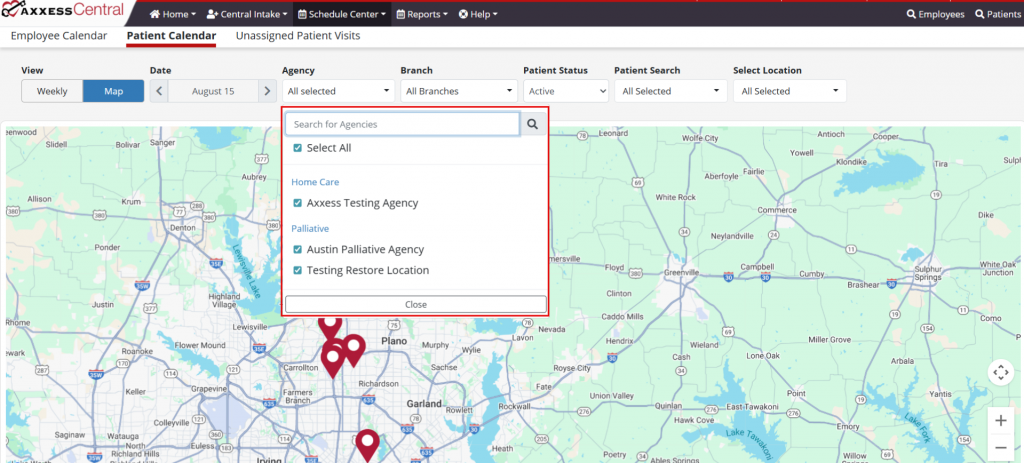The height and width of the screenshot is (463, 1024).
Task: Switch to Unassigned Patient Visits tab
Action: pos(298,36)
